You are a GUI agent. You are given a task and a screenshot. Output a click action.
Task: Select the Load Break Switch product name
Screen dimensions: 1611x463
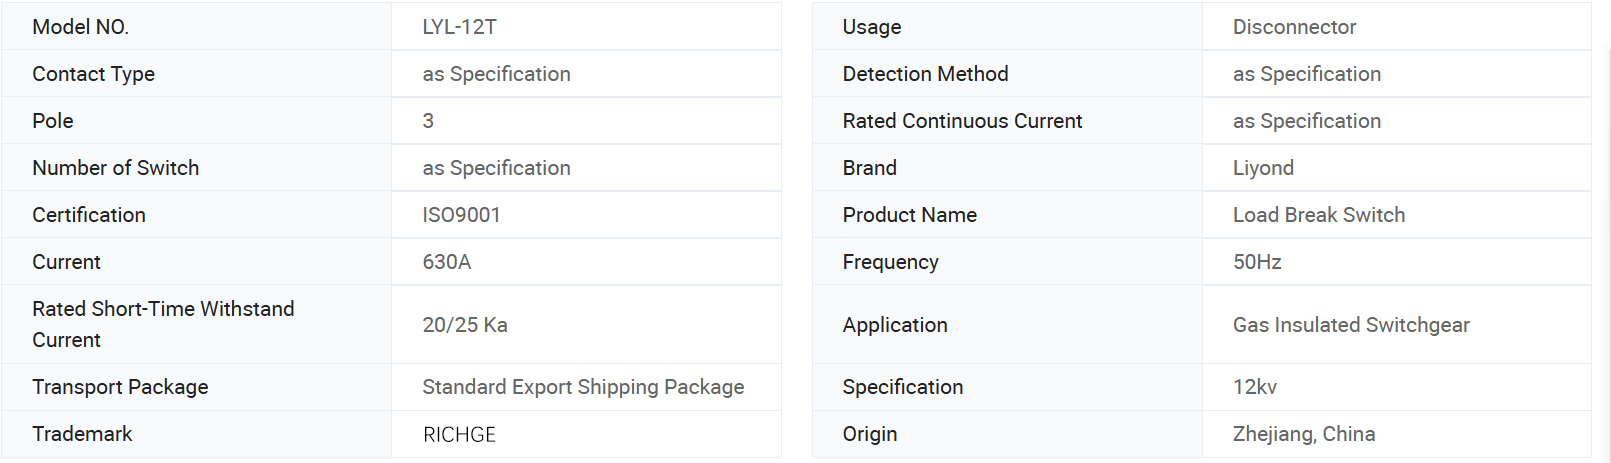click(x=1318, y=215)
